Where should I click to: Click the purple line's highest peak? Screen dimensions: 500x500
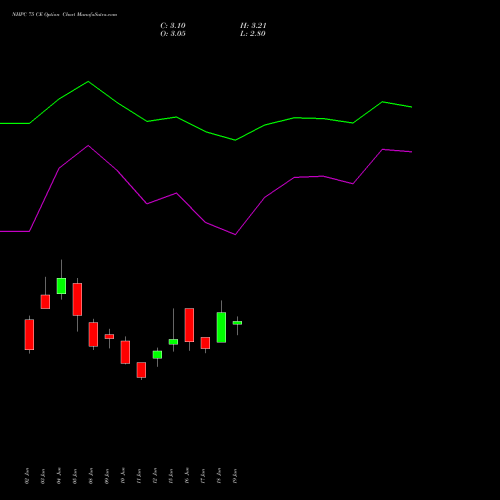[88, 146]
